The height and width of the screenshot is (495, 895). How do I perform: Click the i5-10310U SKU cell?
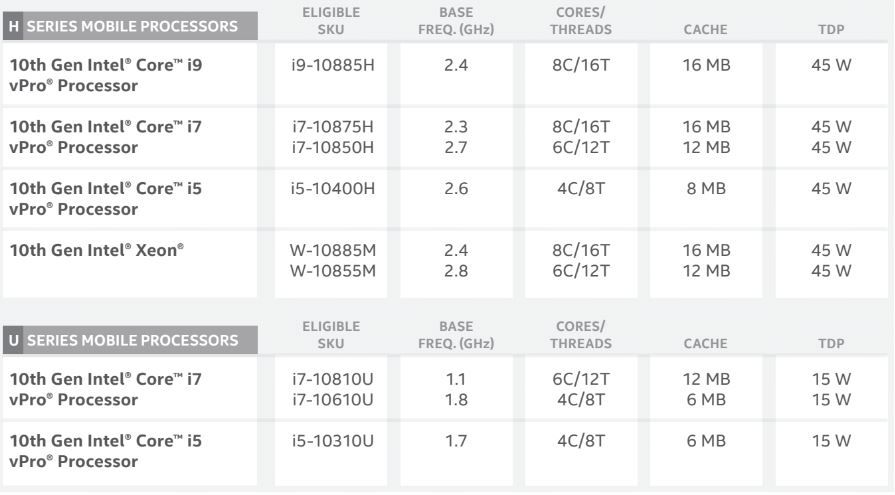[x=330, y=442]
